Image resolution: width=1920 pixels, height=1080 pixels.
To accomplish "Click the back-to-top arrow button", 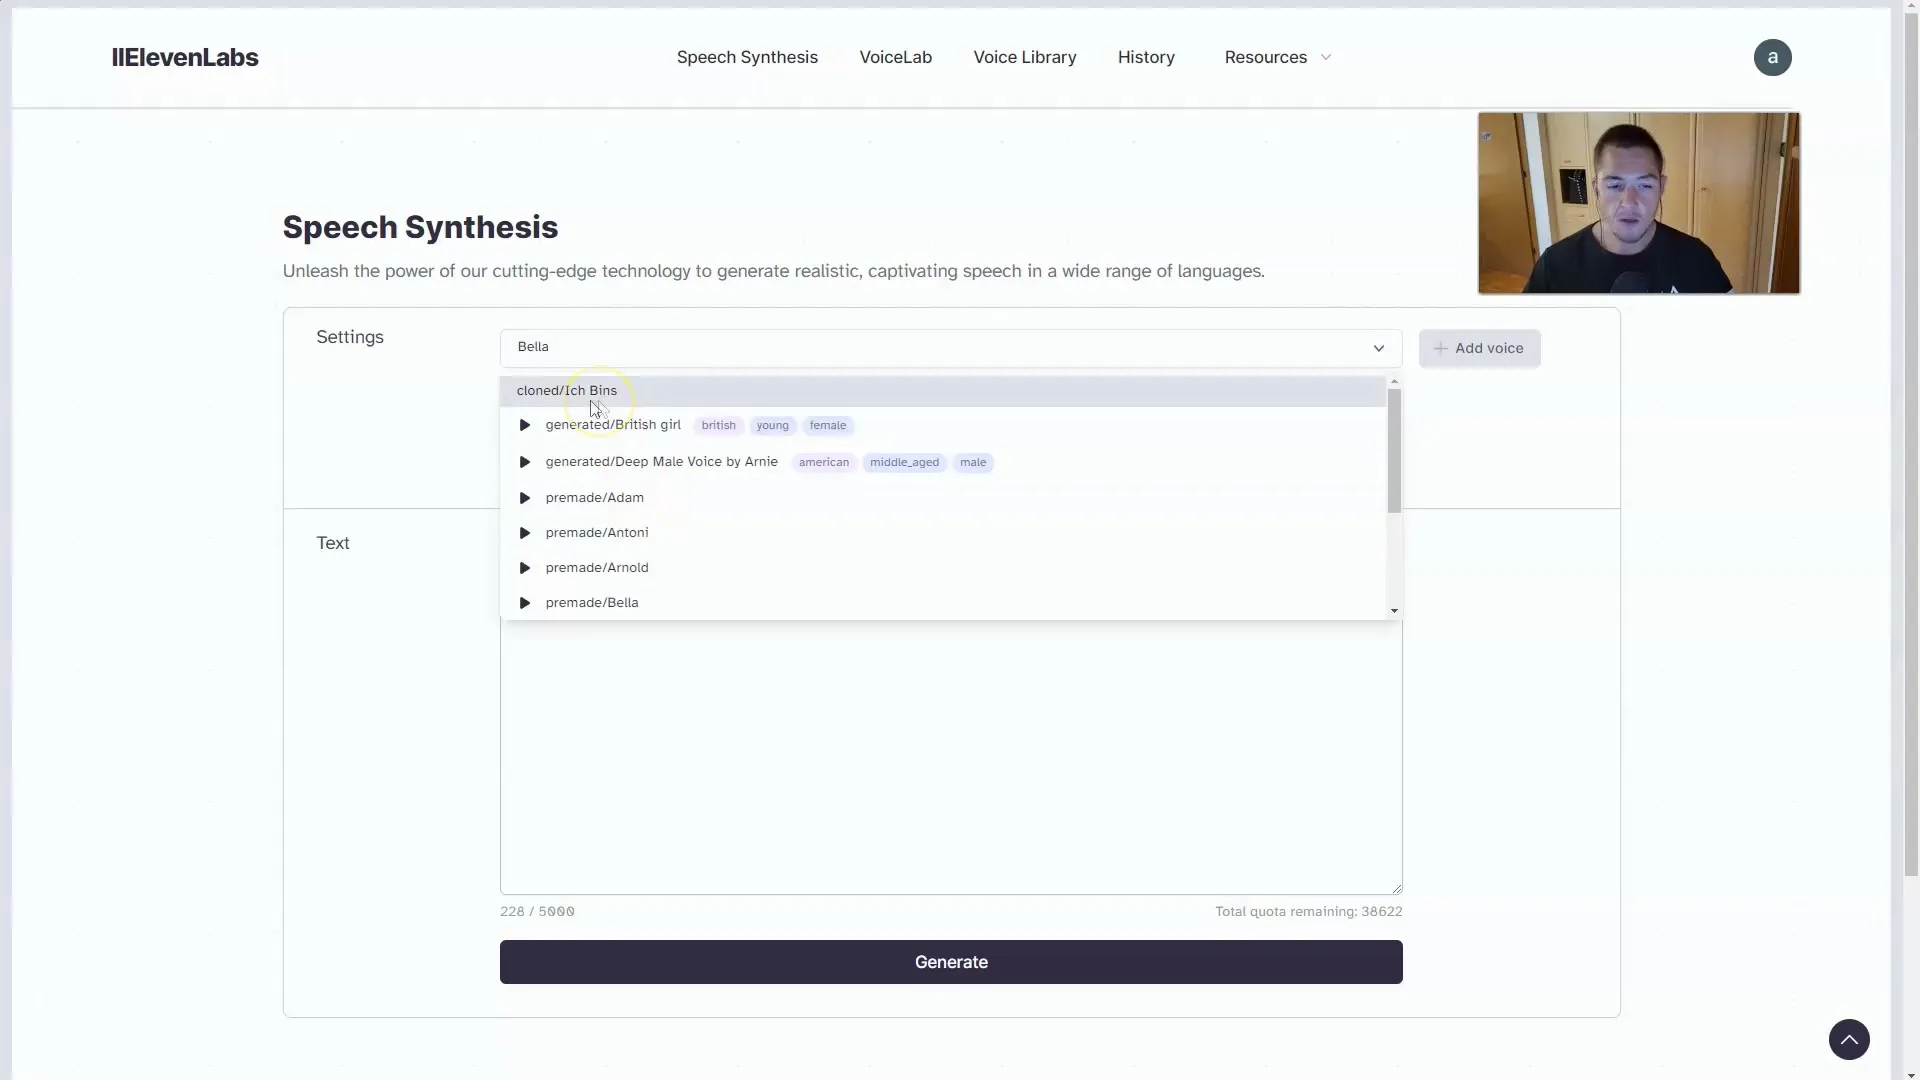I will [x=1849, y=1039].
